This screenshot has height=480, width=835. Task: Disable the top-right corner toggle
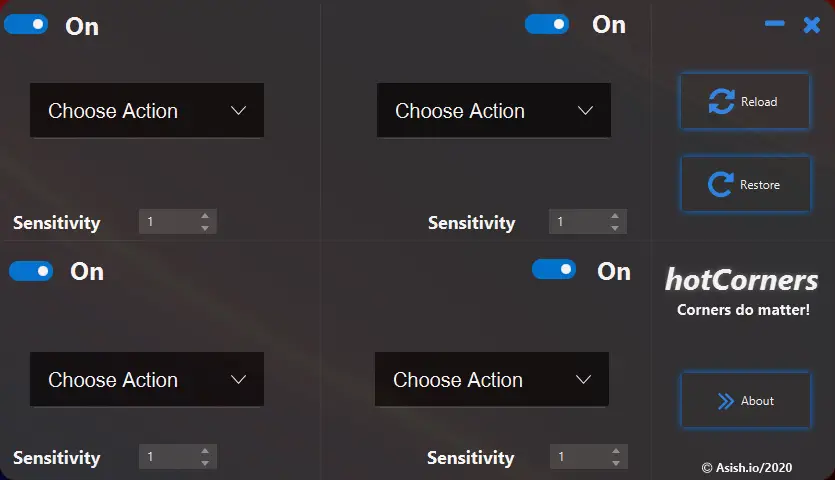point(547,23)
